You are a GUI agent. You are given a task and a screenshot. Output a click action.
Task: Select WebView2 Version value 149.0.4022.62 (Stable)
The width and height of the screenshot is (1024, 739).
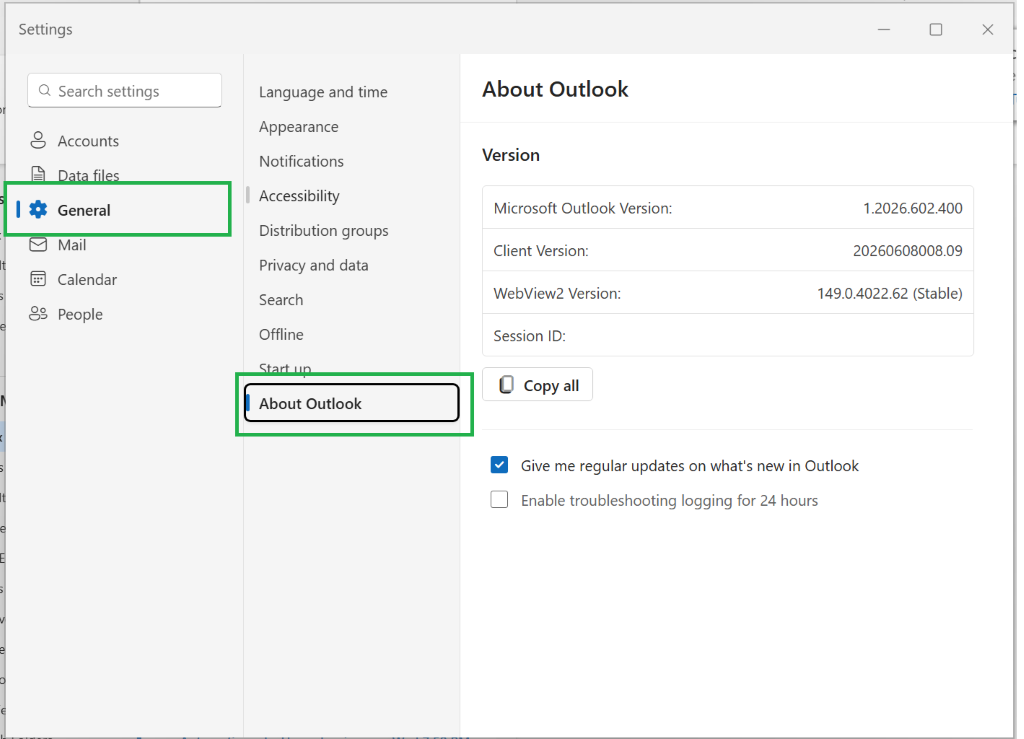[889, 293]
